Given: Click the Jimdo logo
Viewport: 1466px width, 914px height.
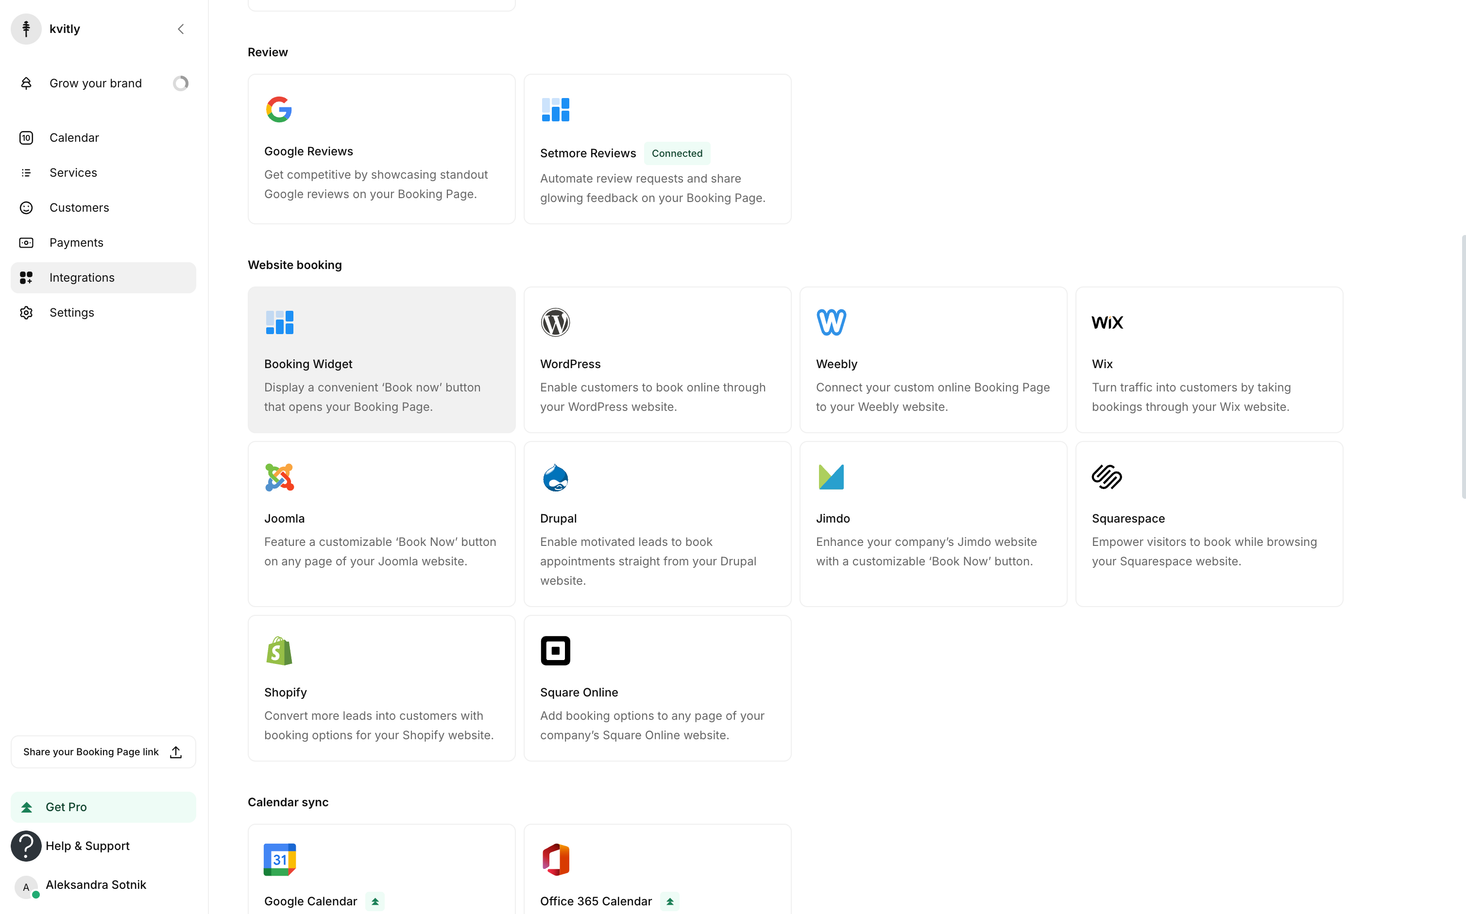Looking at the screenshot, I should [x=831, y=477].
